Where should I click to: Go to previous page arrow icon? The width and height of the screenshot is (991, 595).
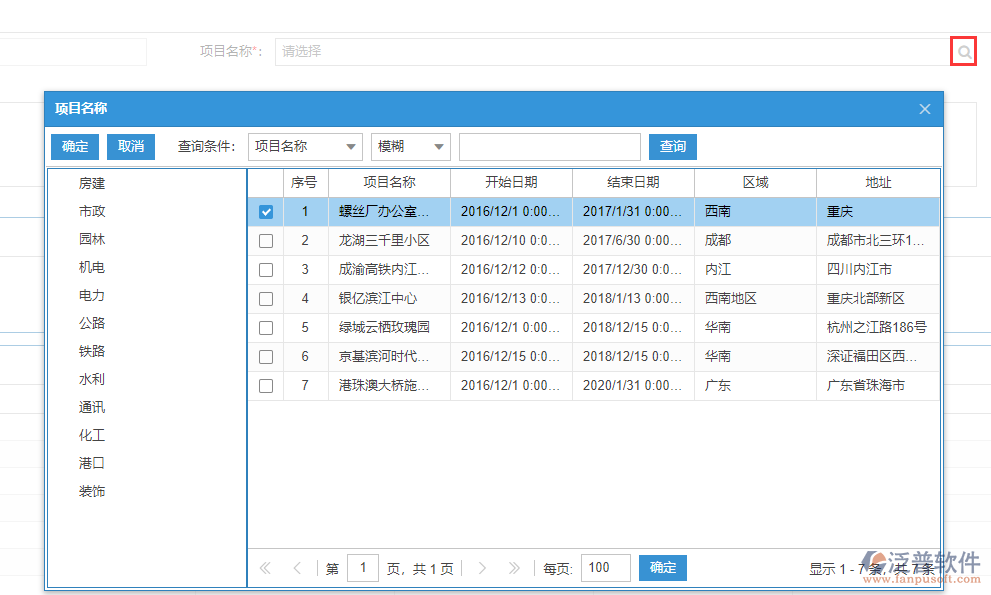[x=297, y=568]
